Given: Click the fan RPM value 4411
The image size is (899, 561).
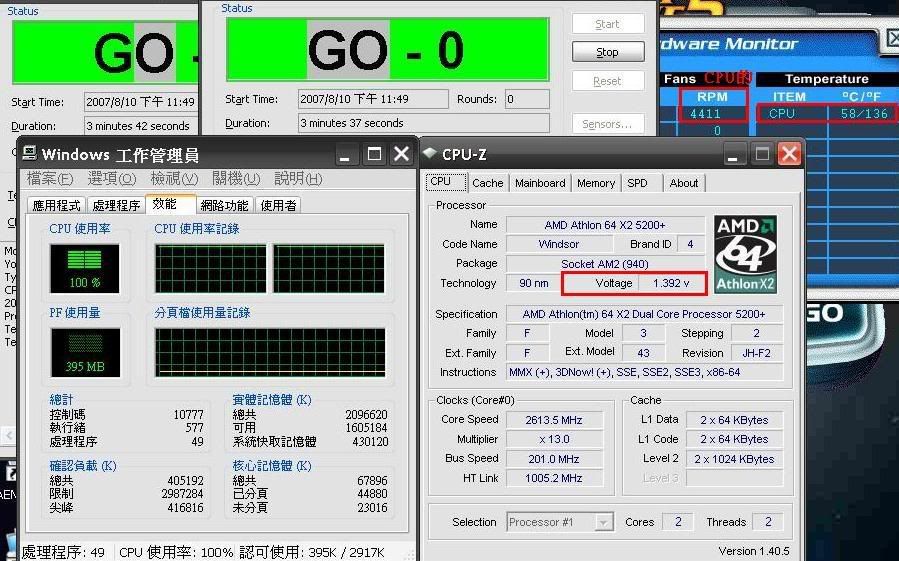Looking at the screenshot, I should 705,114.
